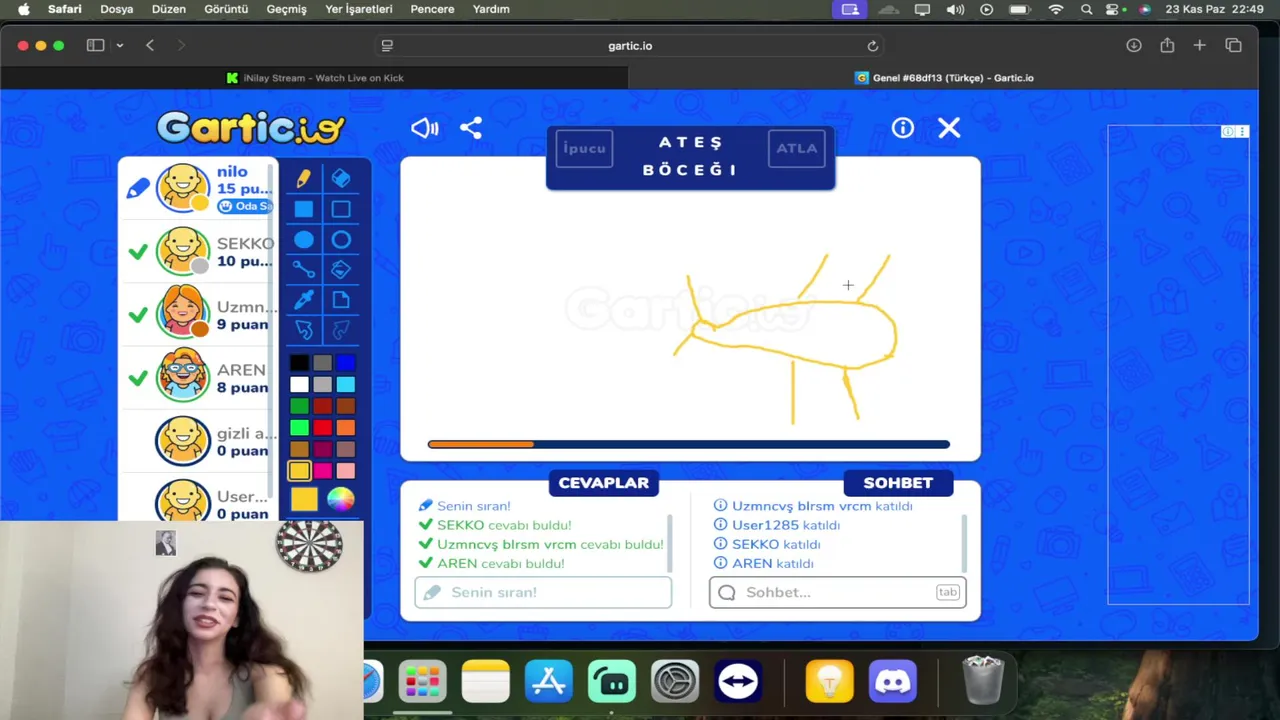
Task: Exit the room with X icon
Action: (949, 128)
